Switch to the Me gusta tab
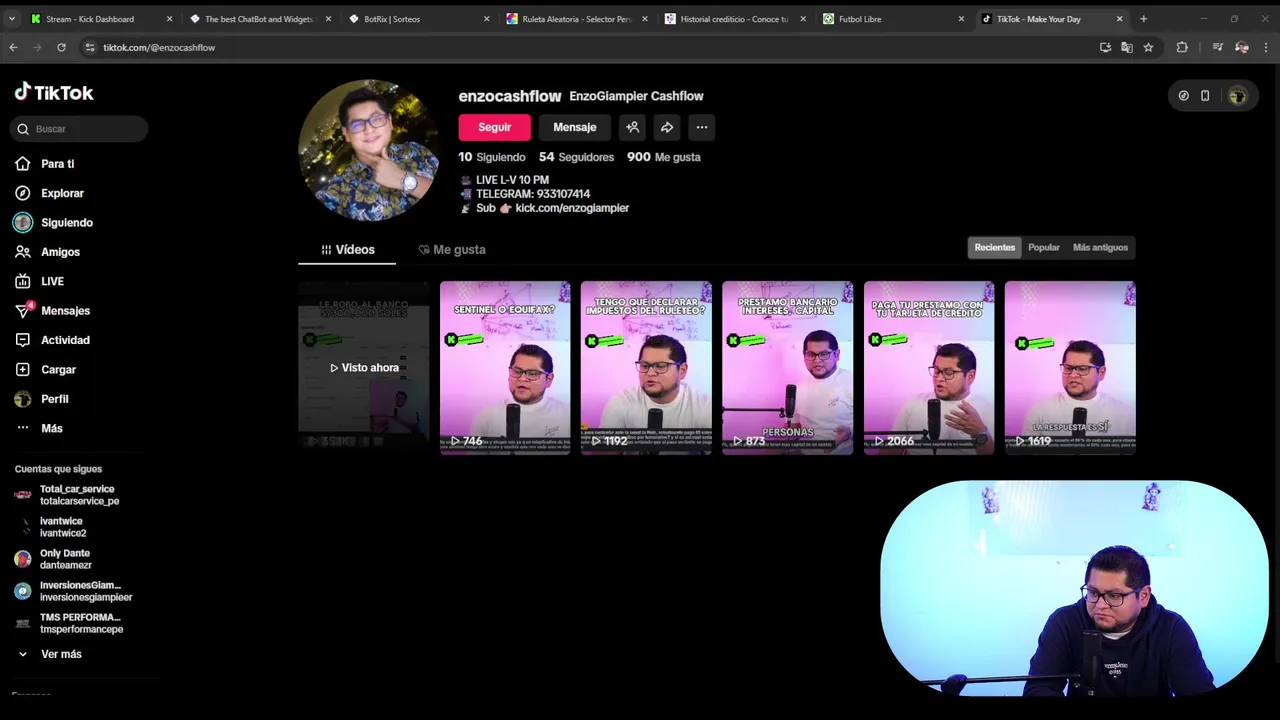Viewport: 1280px width, 720px height. click(452, 250)
